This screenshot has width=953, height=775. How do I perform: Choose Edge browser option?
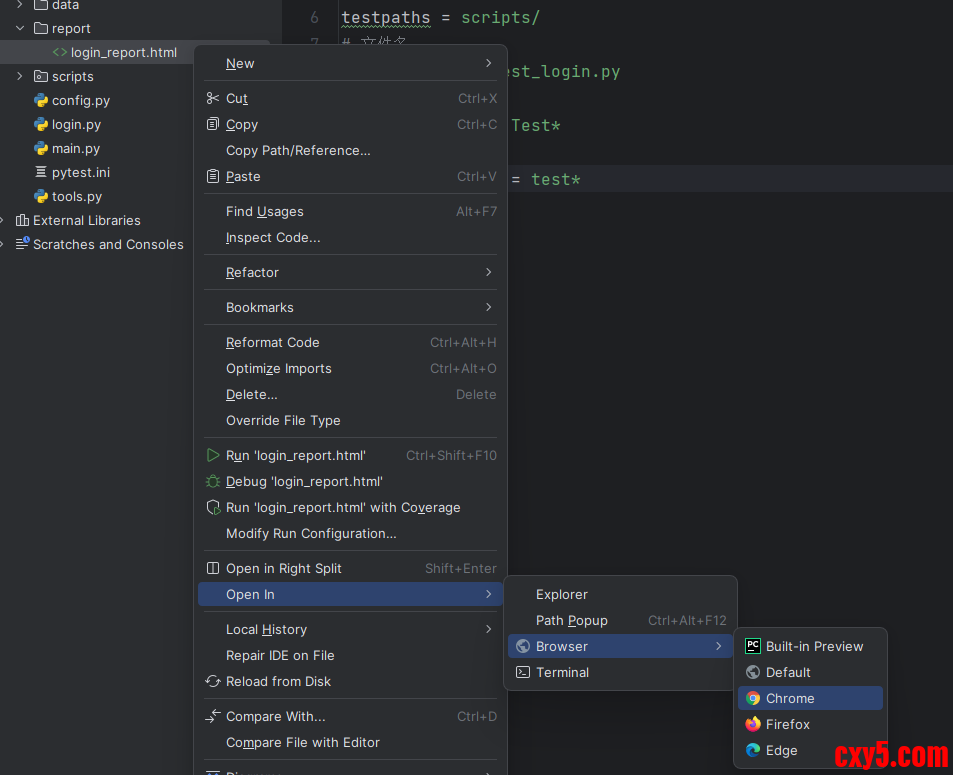pos(781,750)
